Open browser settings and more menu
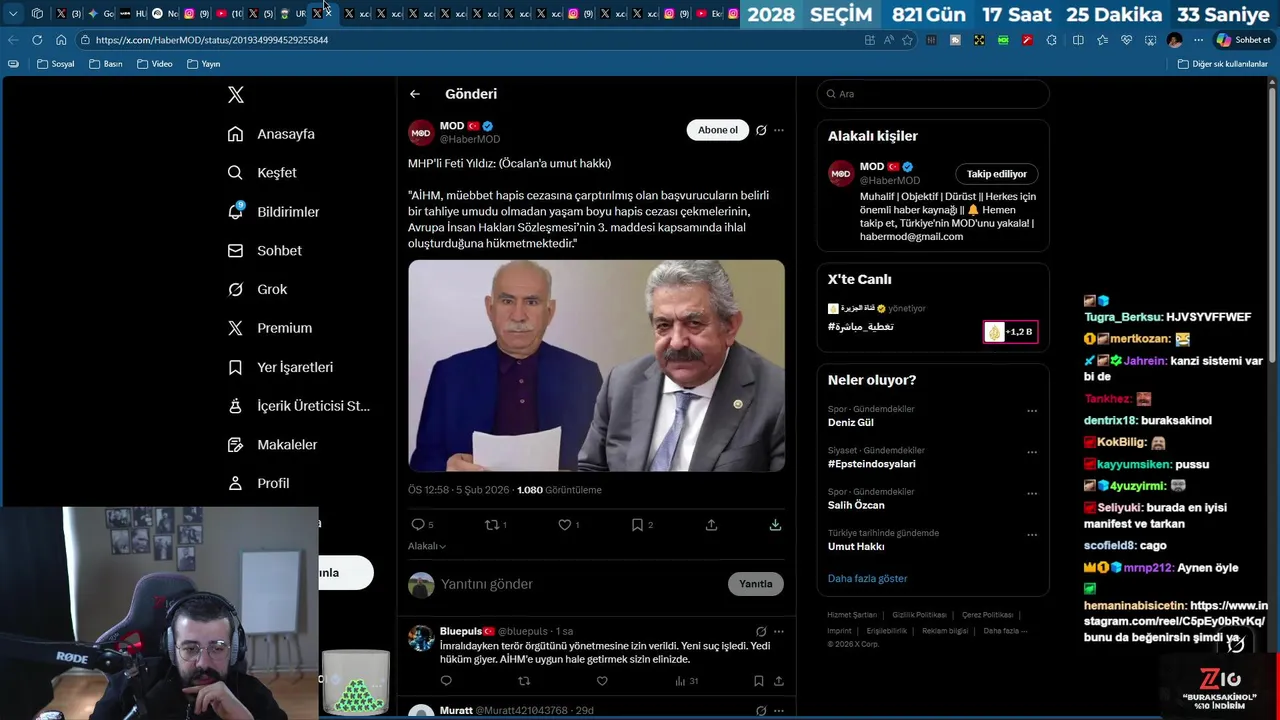This screenshot has height=720, width=1280. (x=1198, y=40)
